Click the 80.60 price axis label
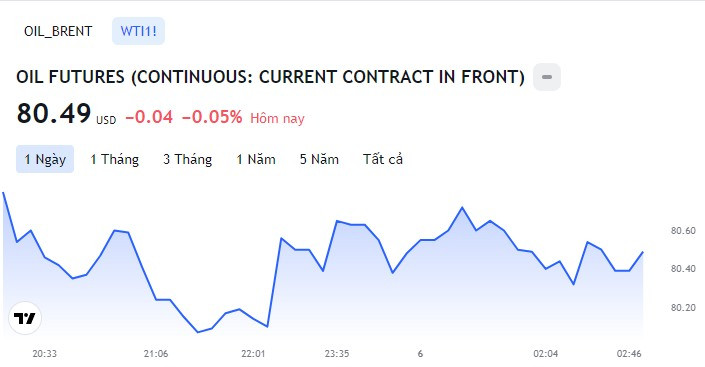The image size is (705, 367). [683, 231]
